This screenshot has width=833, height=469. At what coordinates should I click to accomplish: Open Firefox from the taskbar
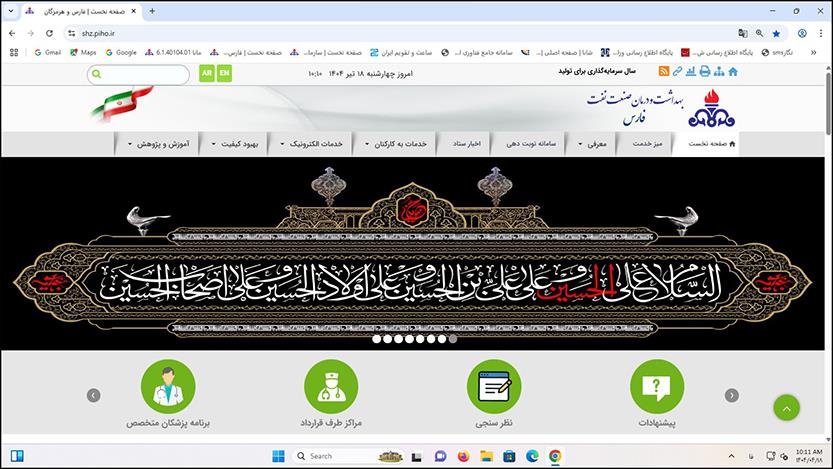point(463,456)
